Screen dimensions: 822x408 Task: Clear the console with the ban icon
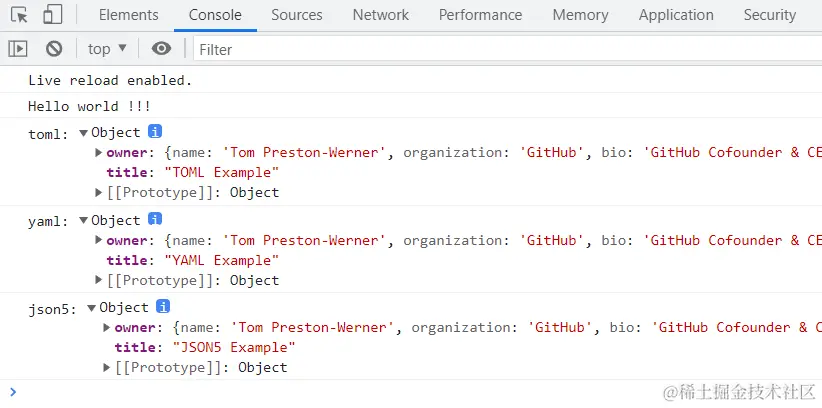[x=54, y=48]
